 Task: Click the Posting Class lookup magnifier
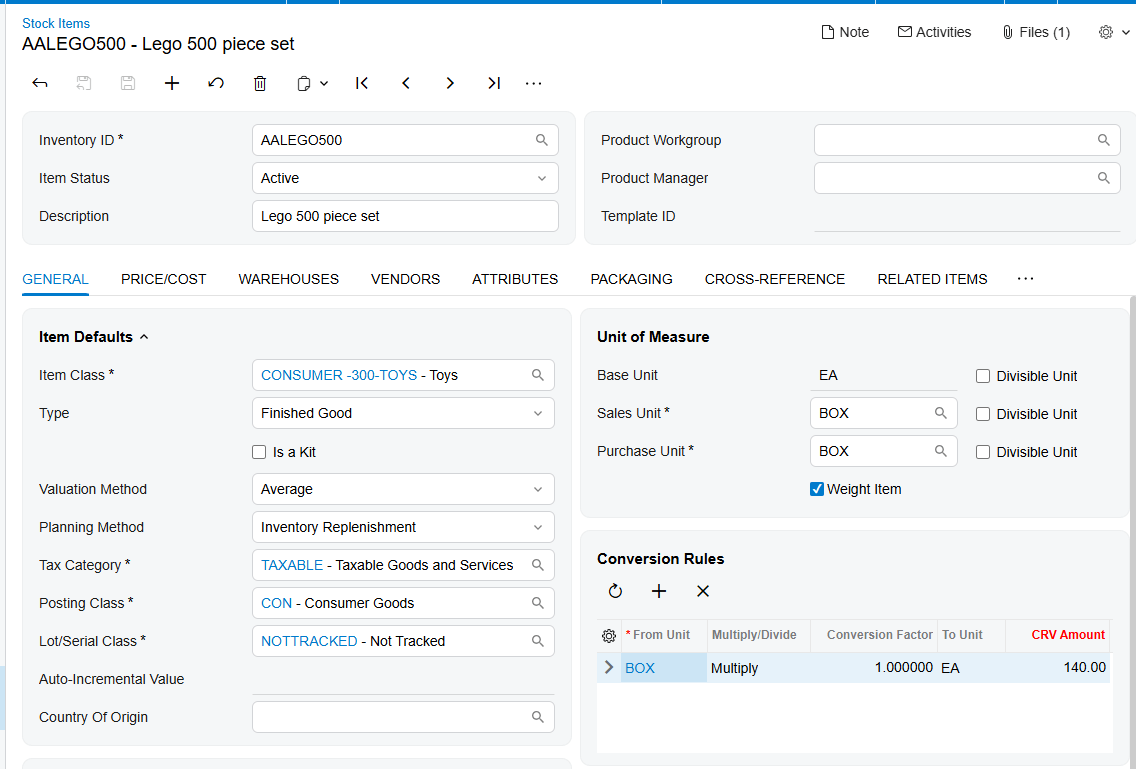coord(538,602)
